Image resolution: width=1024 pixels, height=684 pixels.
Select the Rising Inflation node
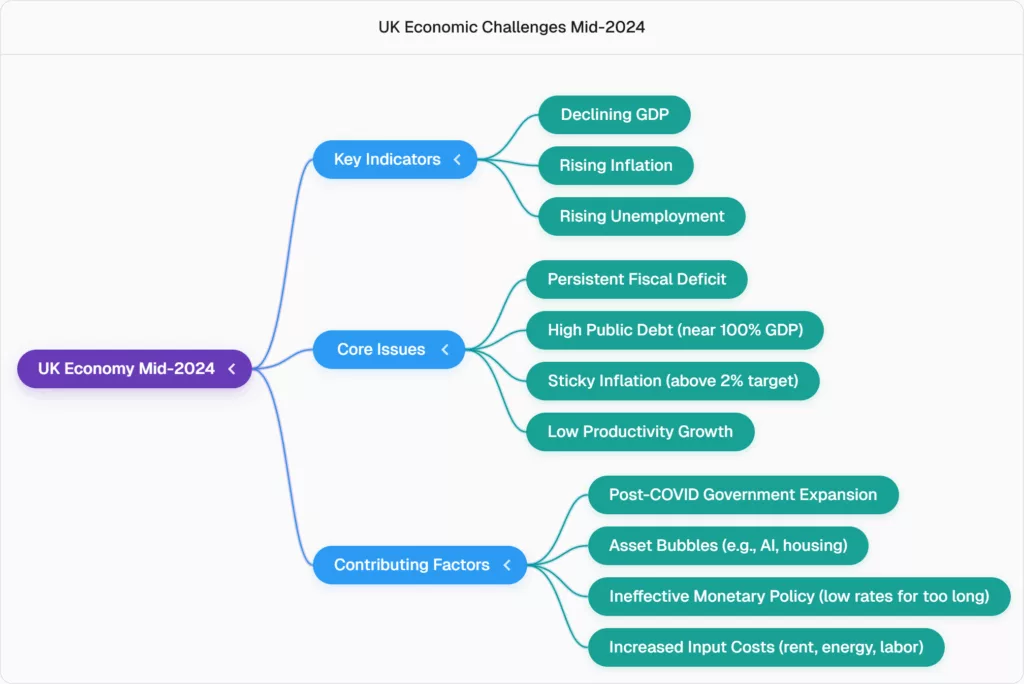[x=615, y=165]
